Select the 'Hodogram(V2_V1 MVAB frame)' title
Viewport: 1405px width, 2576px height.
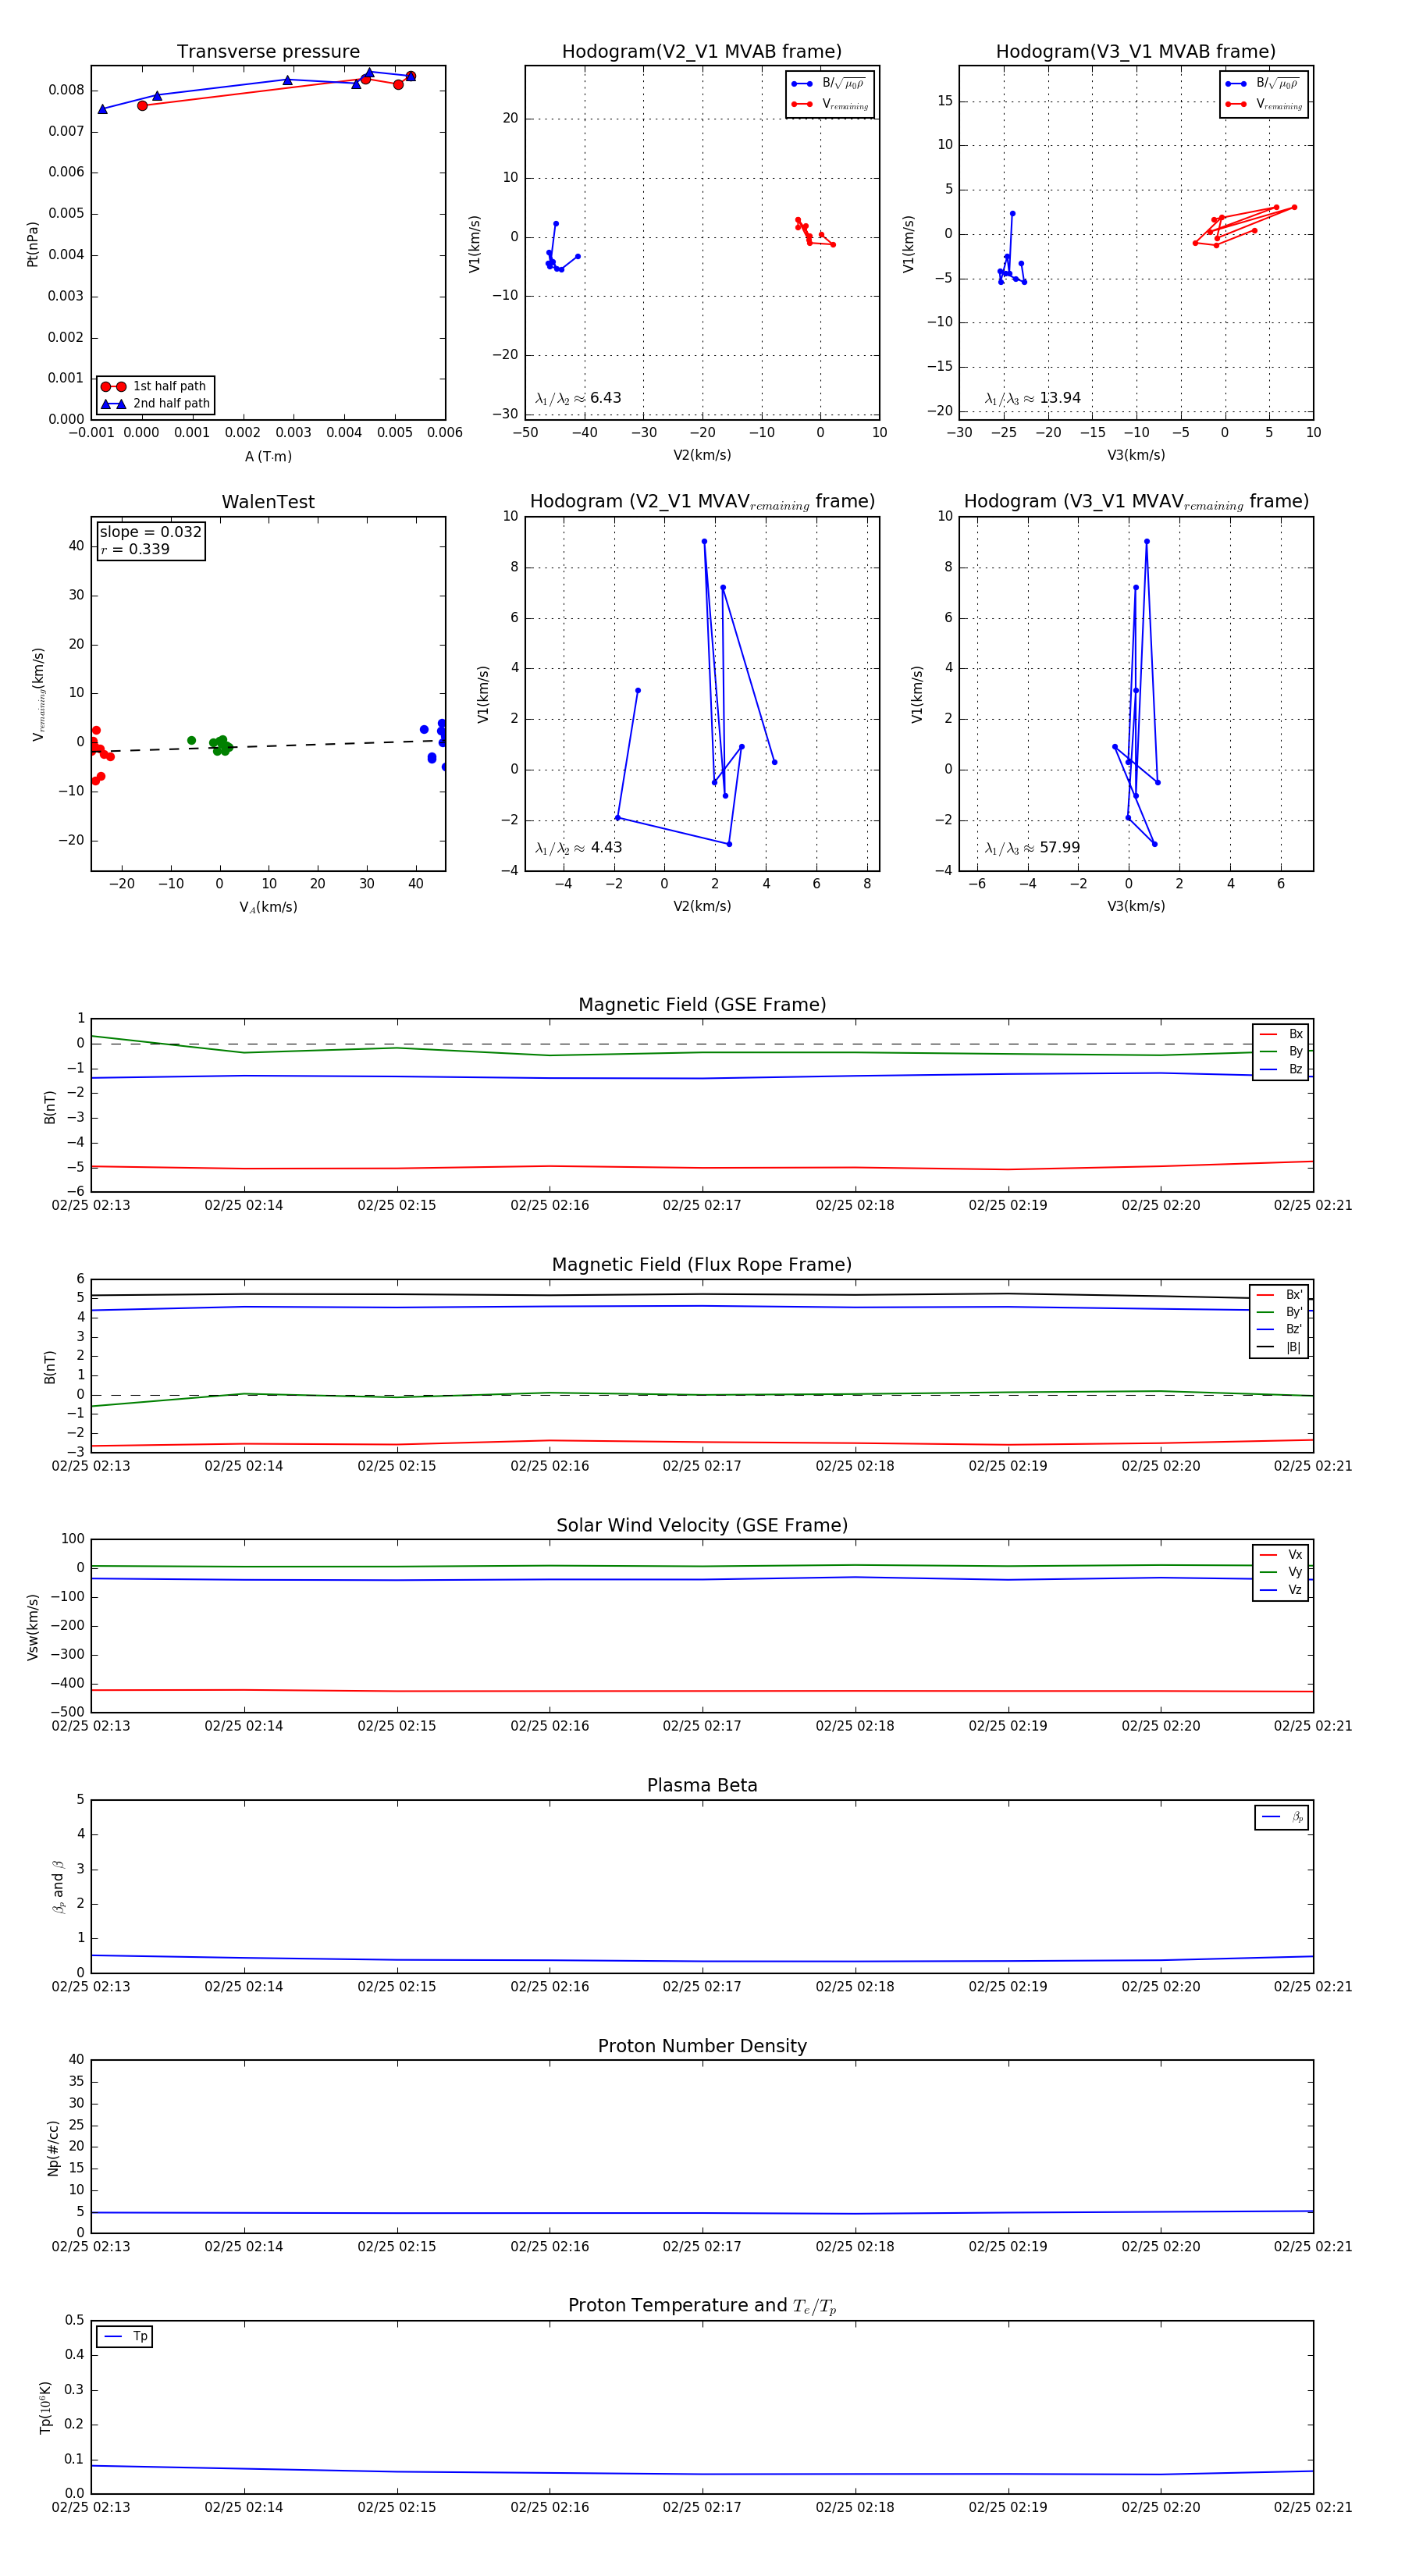(702, 52)
